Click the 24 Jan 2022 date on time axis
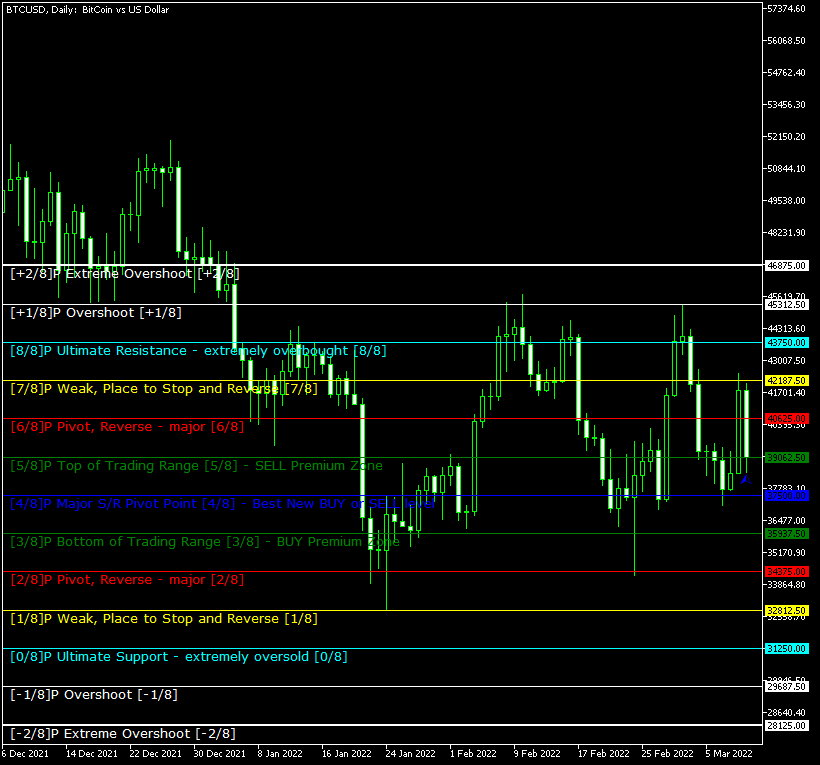Viewport: 820px width, 765px height. [x=410, y=753]
